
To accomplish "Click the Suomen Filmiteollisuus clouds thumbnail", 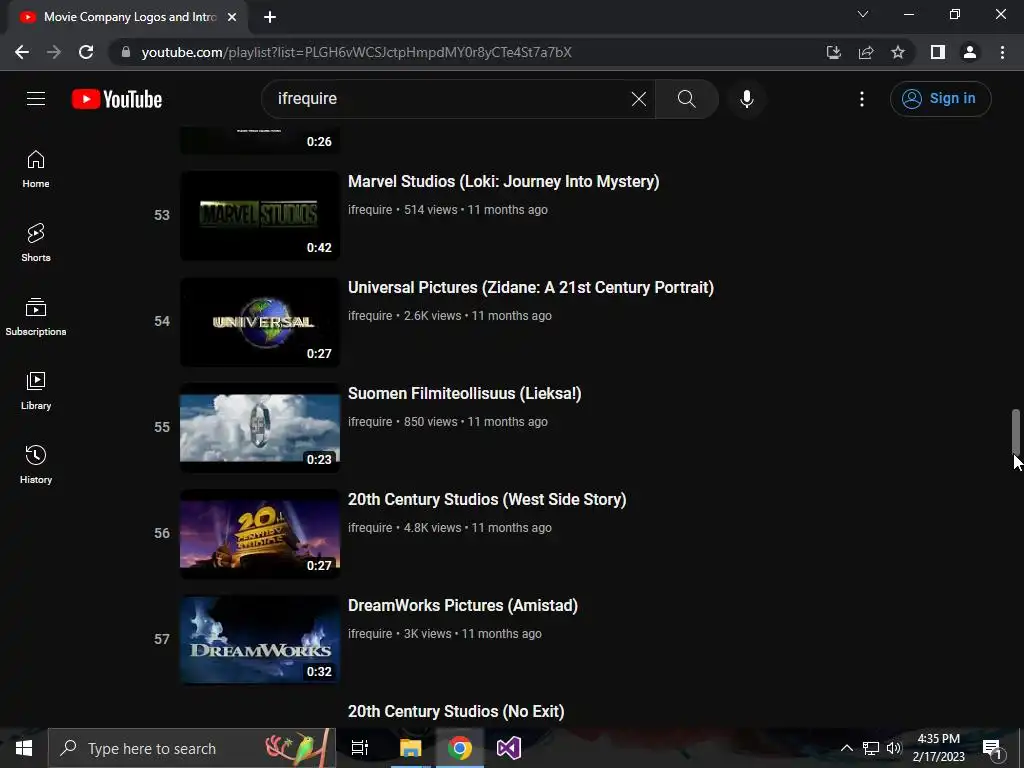I will (x=260, y=427).
